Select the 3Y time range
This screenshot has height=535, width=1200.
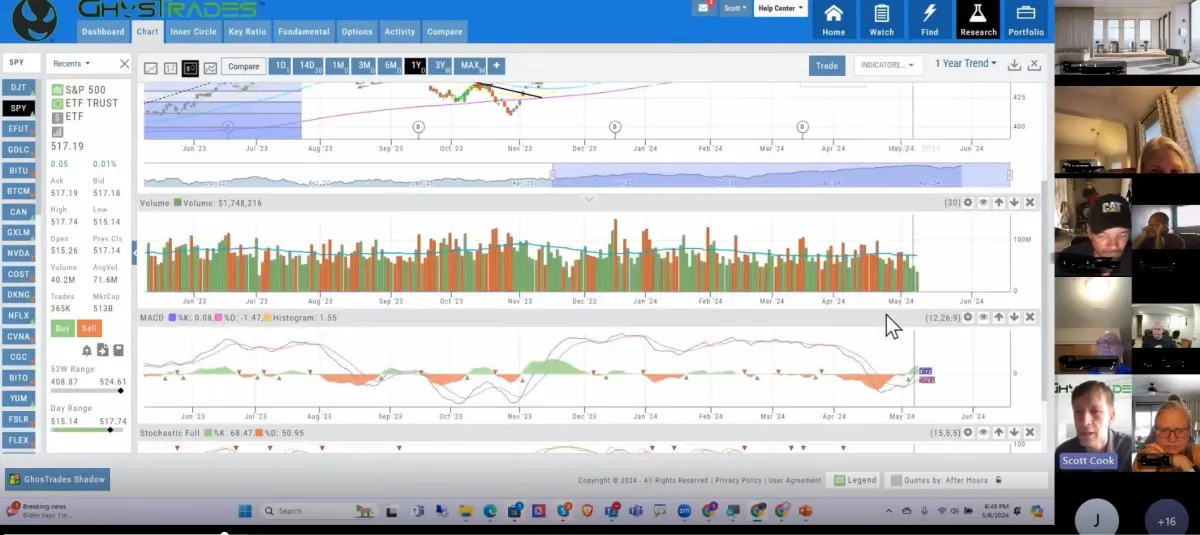pos(440,66)
